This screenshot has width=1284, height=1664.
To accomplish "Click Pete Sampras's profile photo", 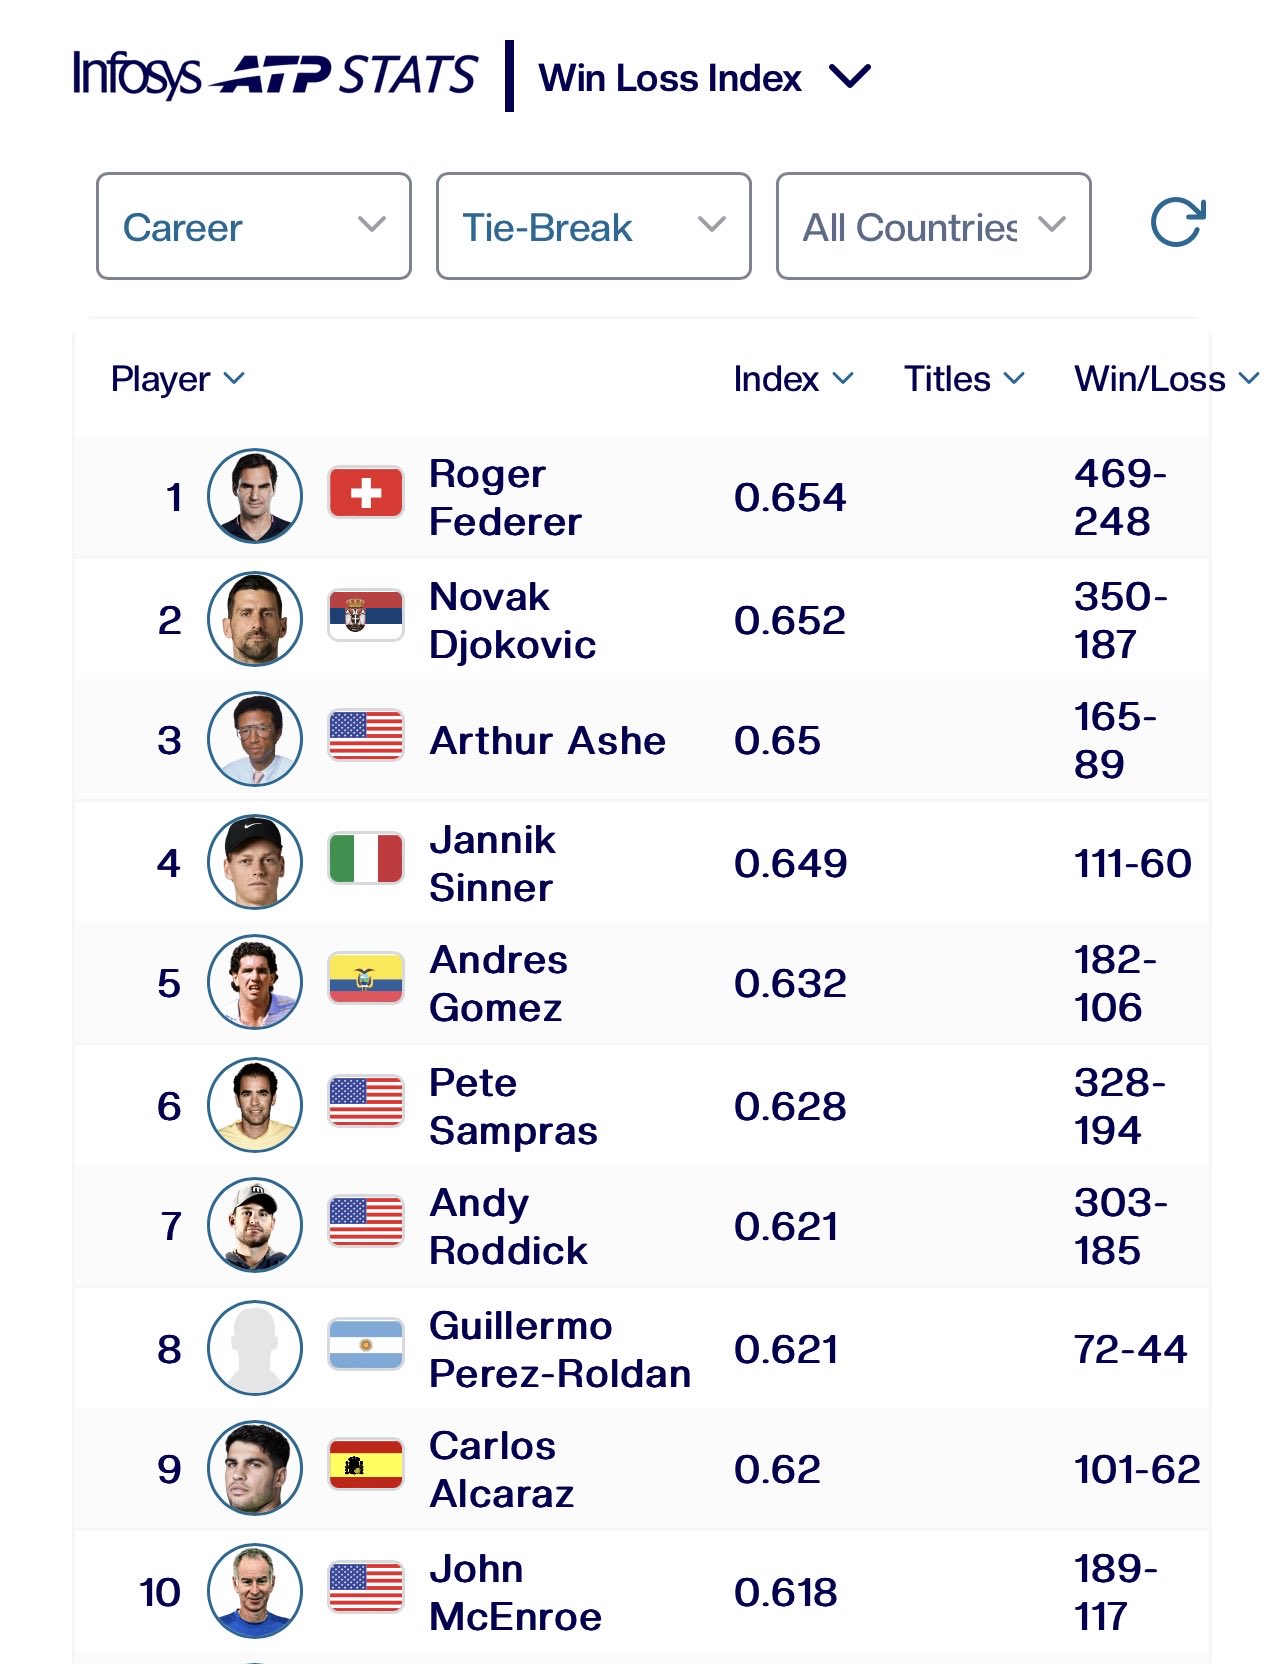I will 255,1105.
